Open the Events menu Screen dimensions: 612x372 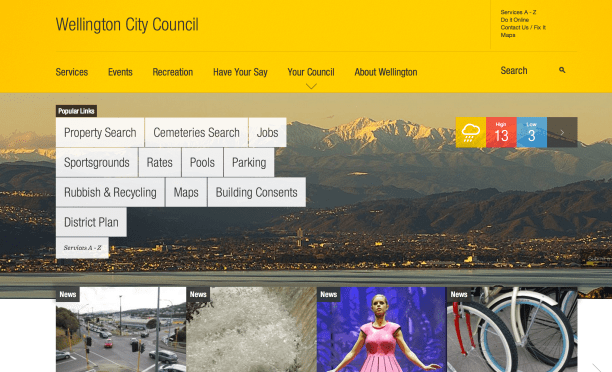pos(120,72)
